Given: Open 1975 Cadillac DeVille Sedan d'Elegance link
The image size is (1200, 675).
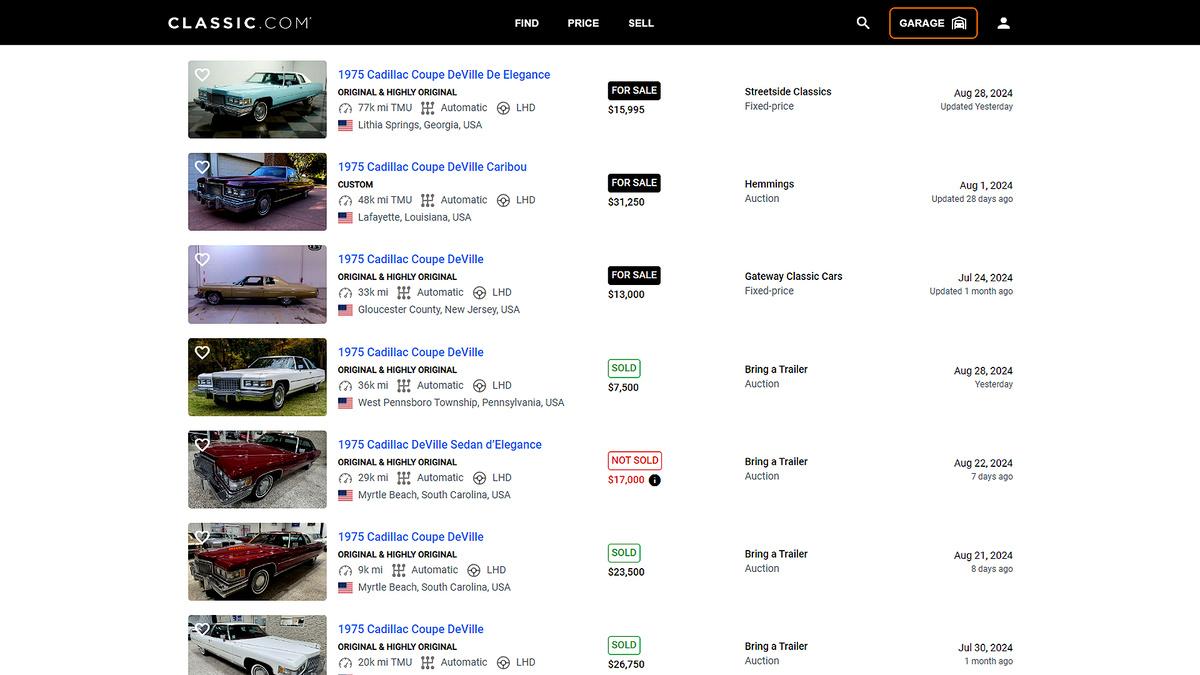Looking at the screenshot, I should pos(439,445).
